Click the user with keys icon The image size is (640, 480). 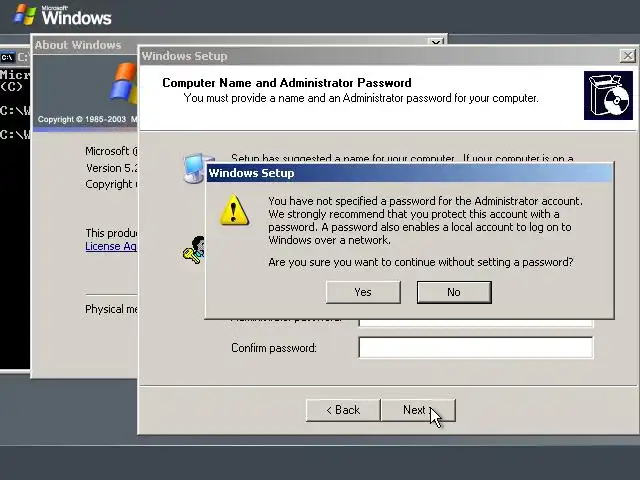(193, 250)
